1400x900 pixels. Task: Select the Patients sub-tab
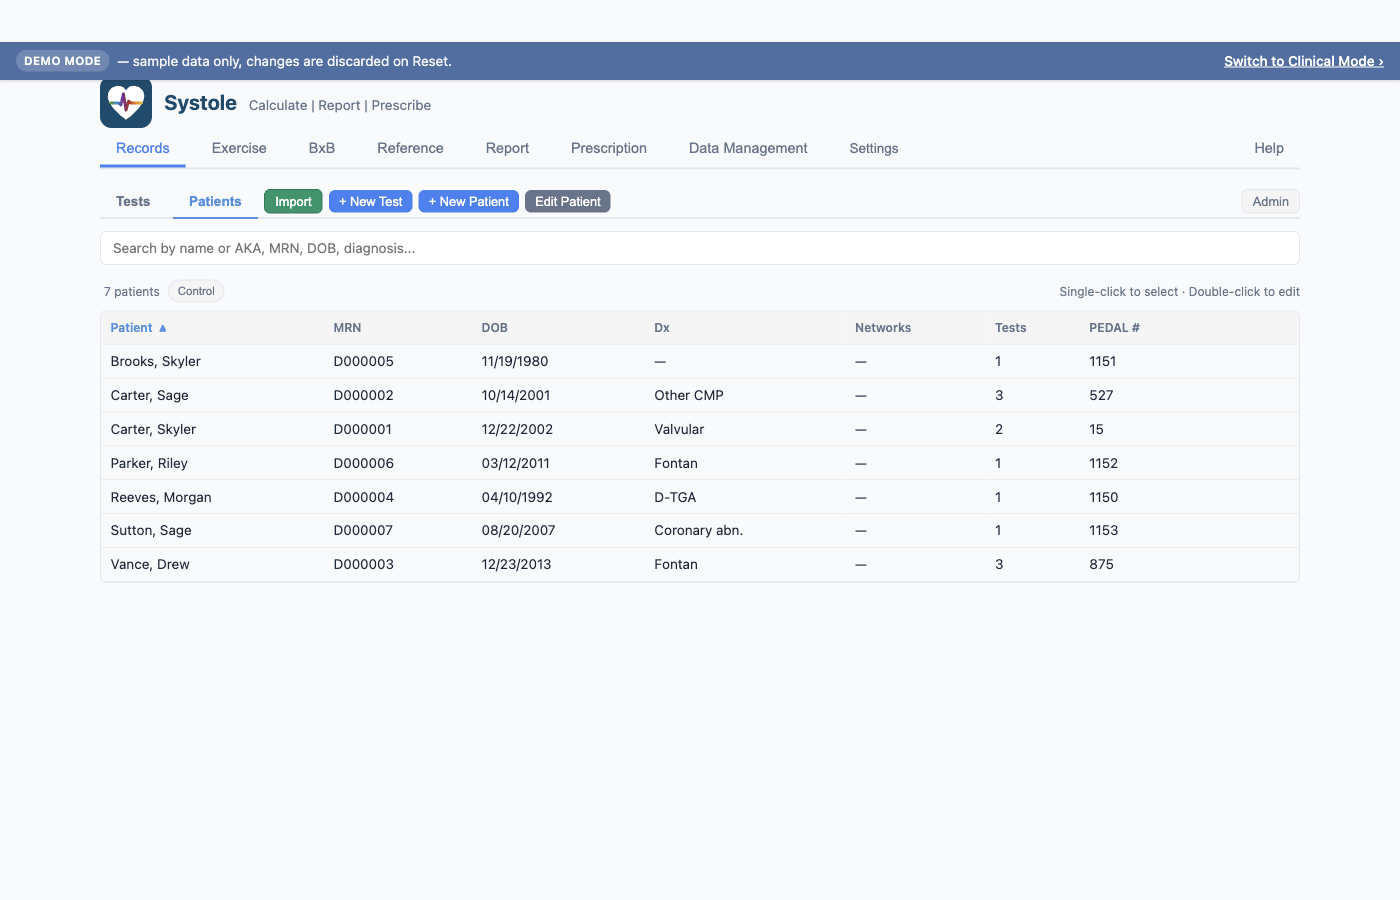point(215,201)
